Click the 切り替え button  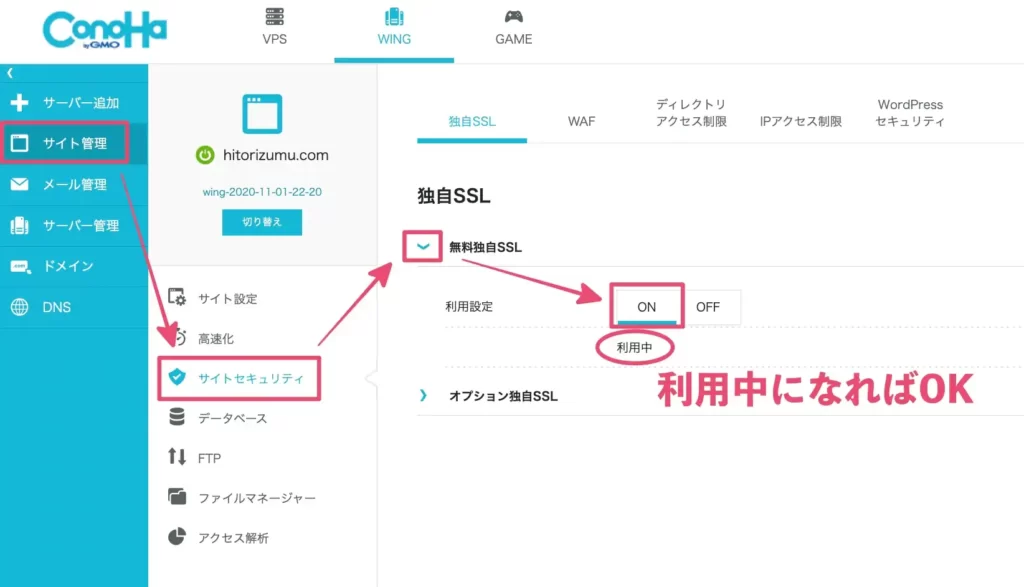pyautogui.click(x=262, y=222)
